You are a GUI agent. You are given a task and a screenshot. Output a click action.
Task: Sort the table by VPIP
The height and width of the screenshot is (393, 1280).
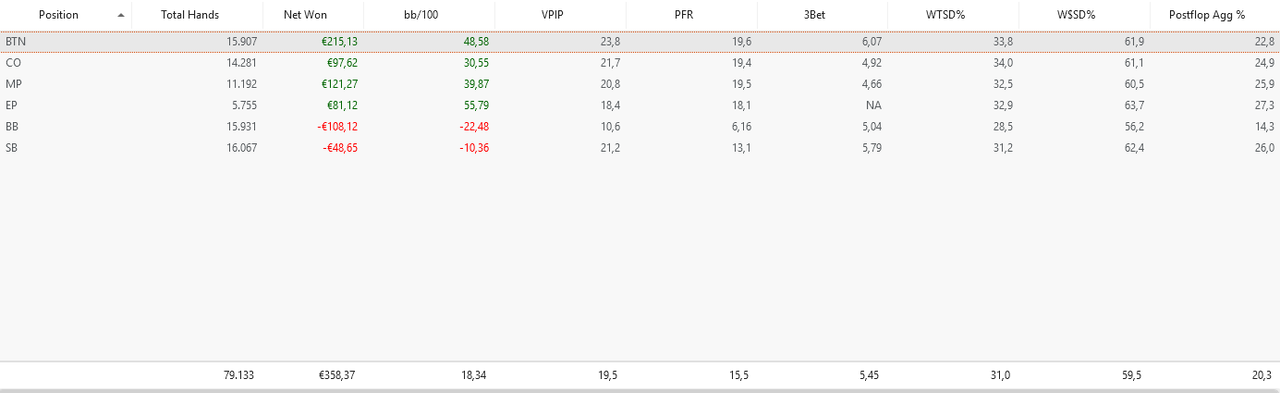click(x=553, y=15)
